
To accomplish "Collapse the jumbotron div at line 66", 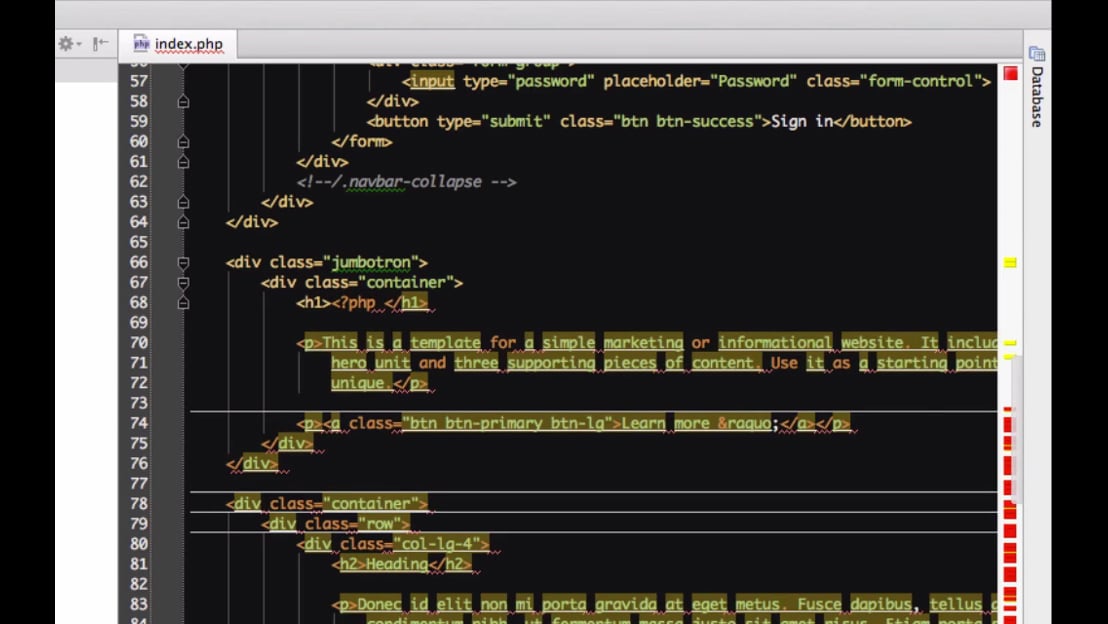I will (x=183, y=263).
